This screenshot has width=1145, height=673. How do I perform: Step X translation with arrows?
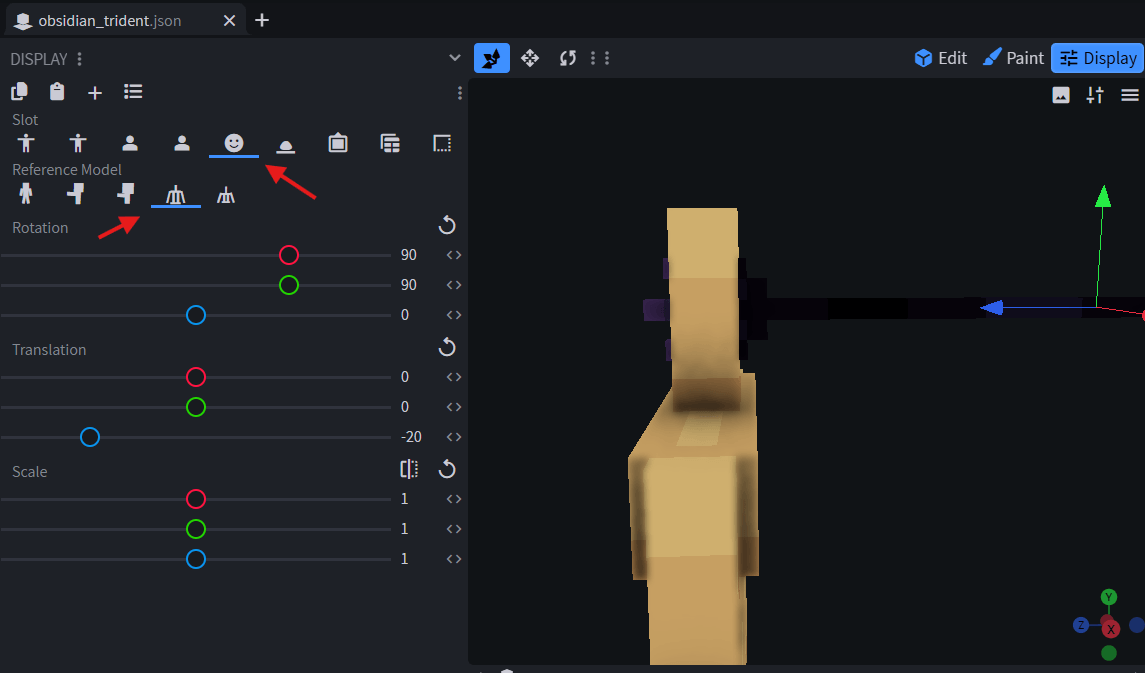click(x=454, y=377)
